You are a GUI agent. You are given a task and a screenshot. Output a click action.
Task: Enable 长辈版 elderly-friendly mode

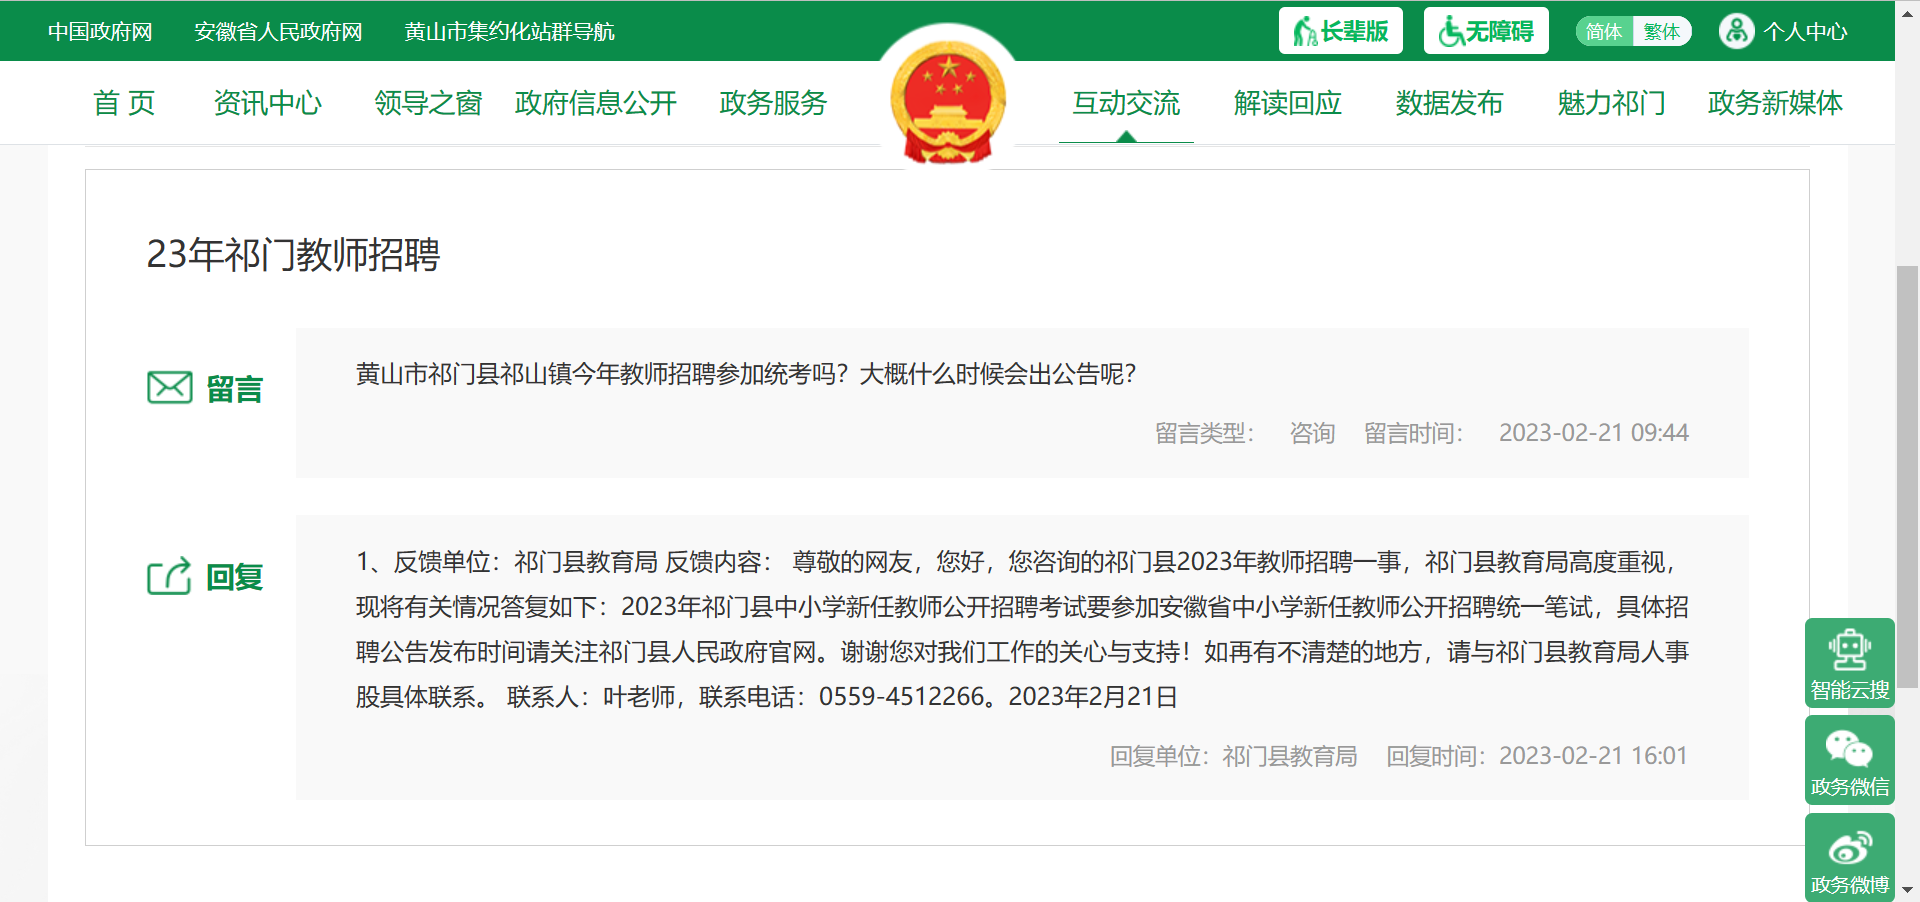click(1340, 31)
